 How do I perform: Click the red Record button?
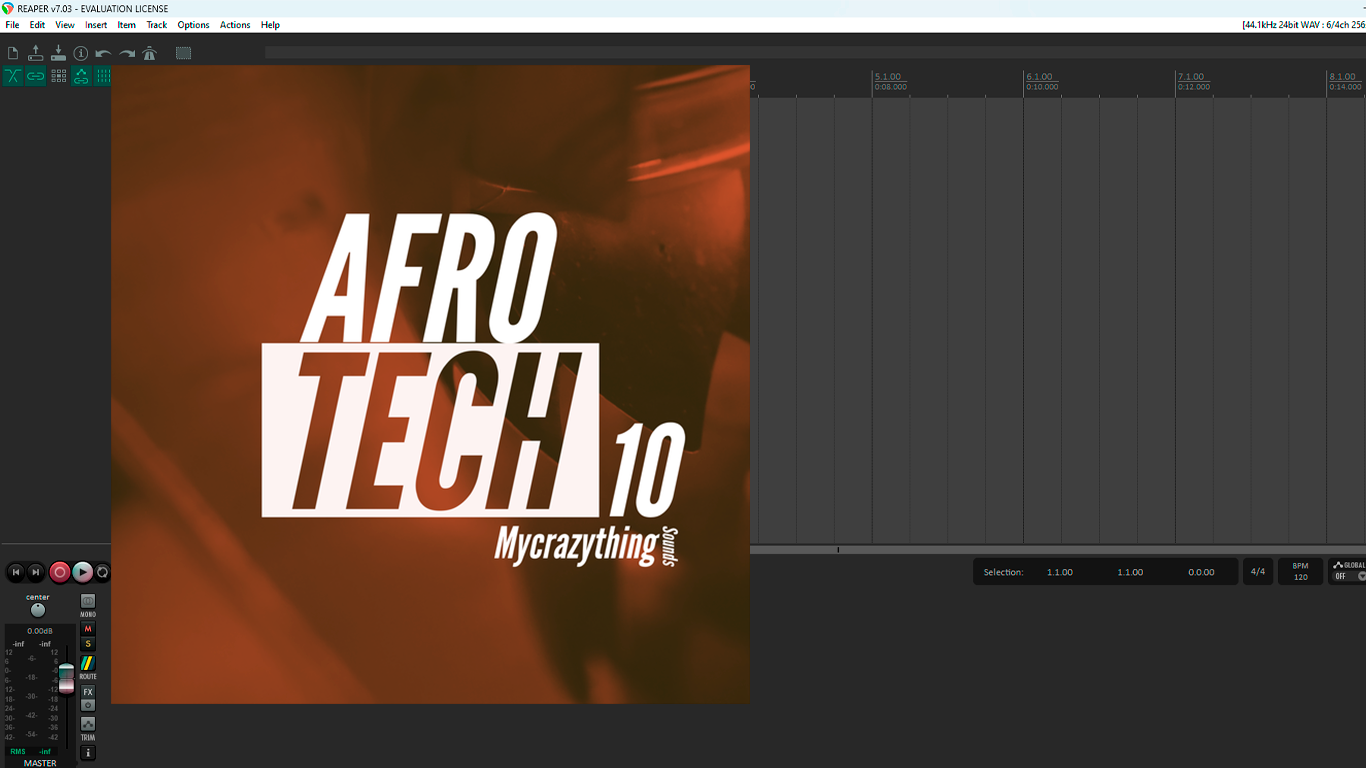coord(60,572)
